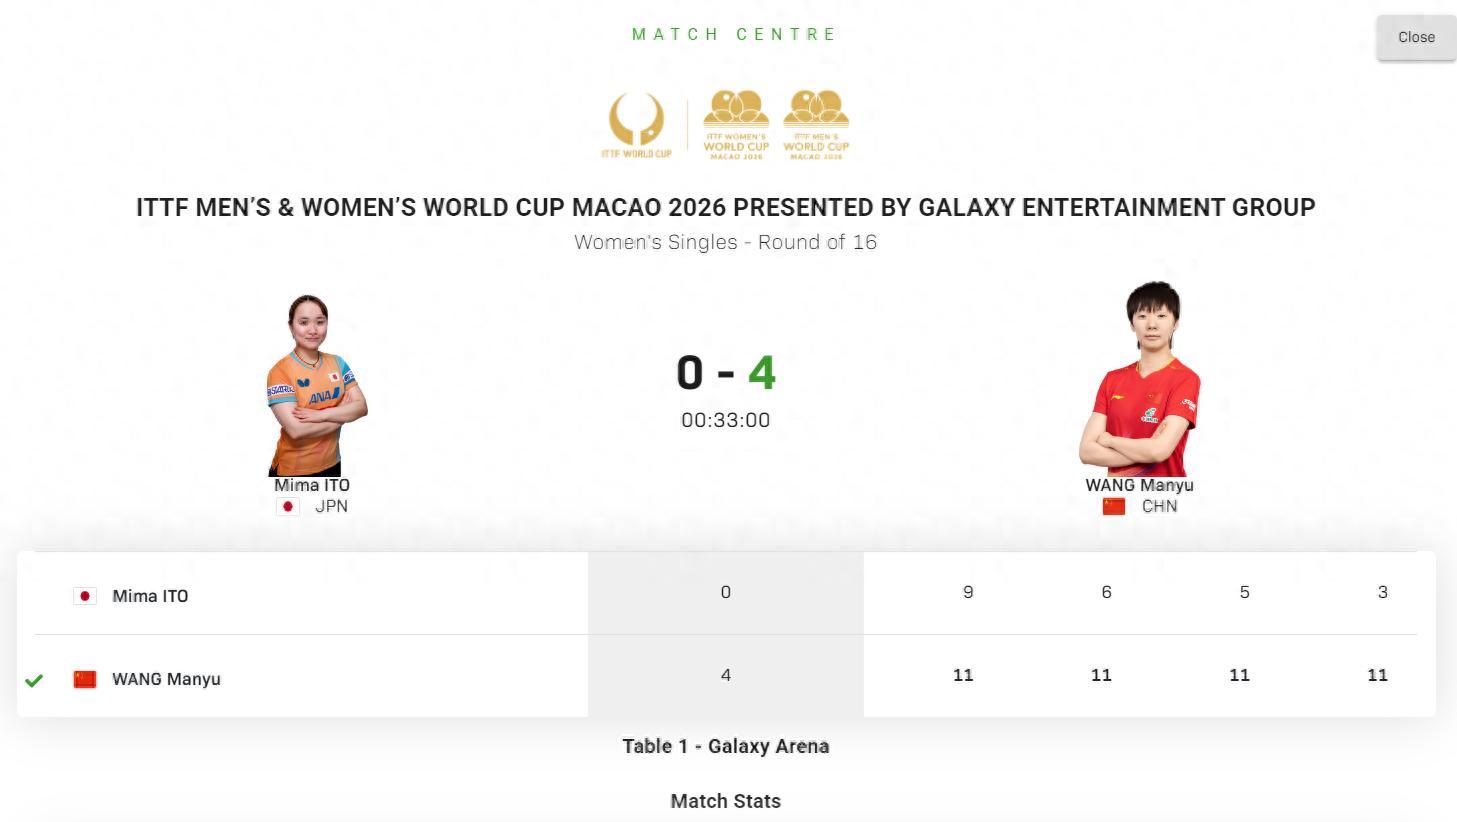
Task: Click the Women's World Cup Macao logo
Action: click(736, 125)
